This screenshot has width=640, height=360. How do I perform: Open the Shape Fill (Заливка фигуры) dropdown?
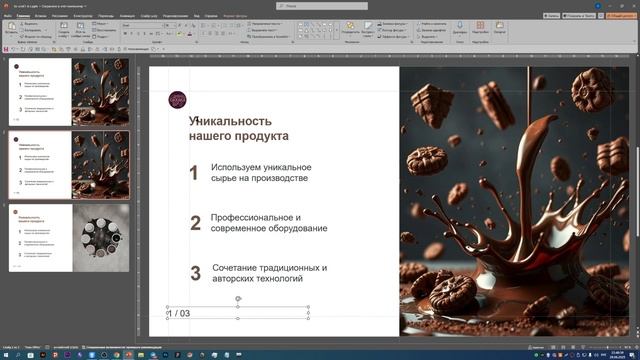tap(392, 24)
